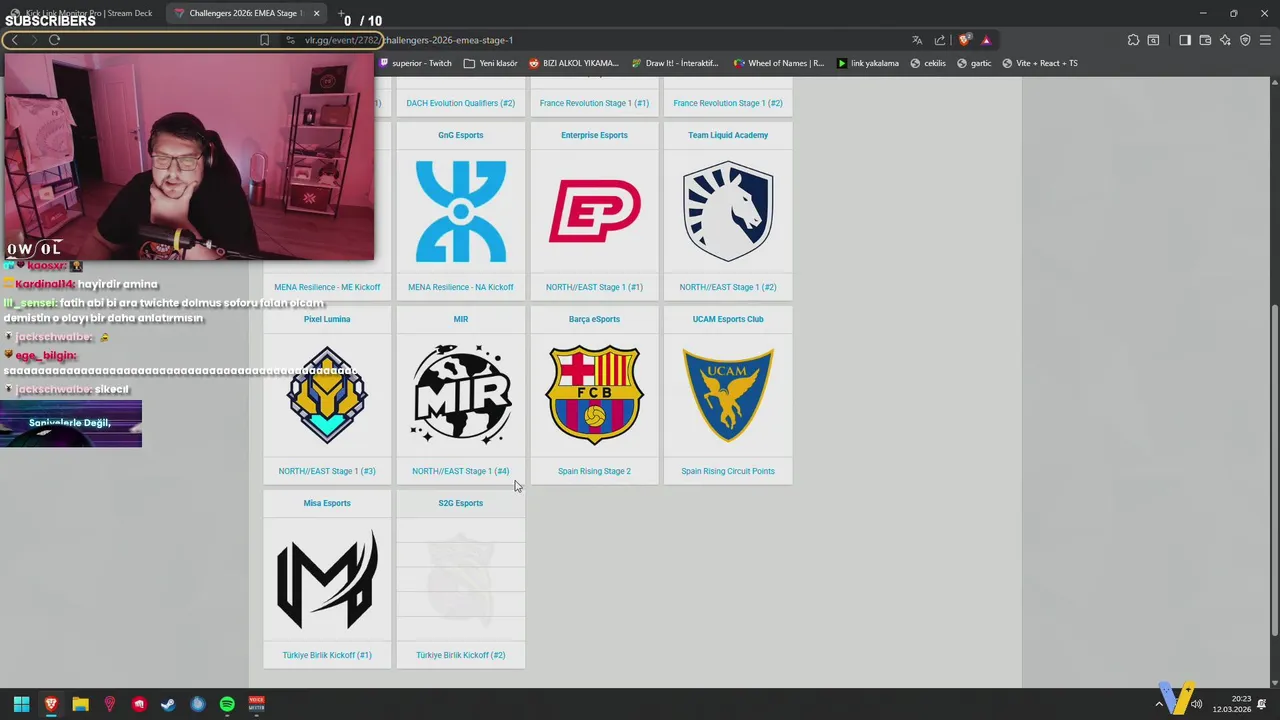This screenshot has height=720, width=1280.
Task: Open the MIR team name link
Action: tap(461, 319)
